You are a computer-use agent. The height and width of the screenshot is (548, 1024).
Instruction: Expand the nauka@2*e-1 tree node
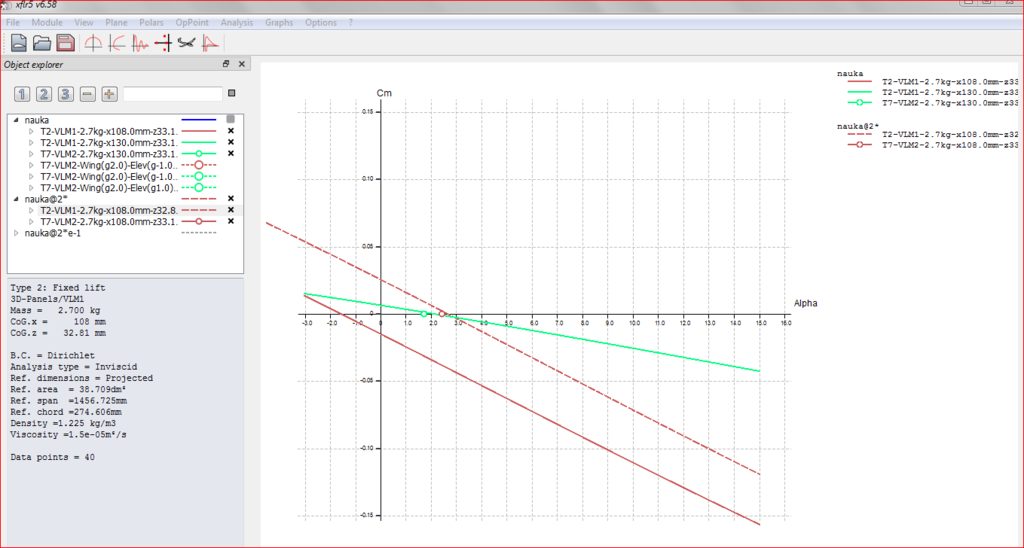[16, 233]
